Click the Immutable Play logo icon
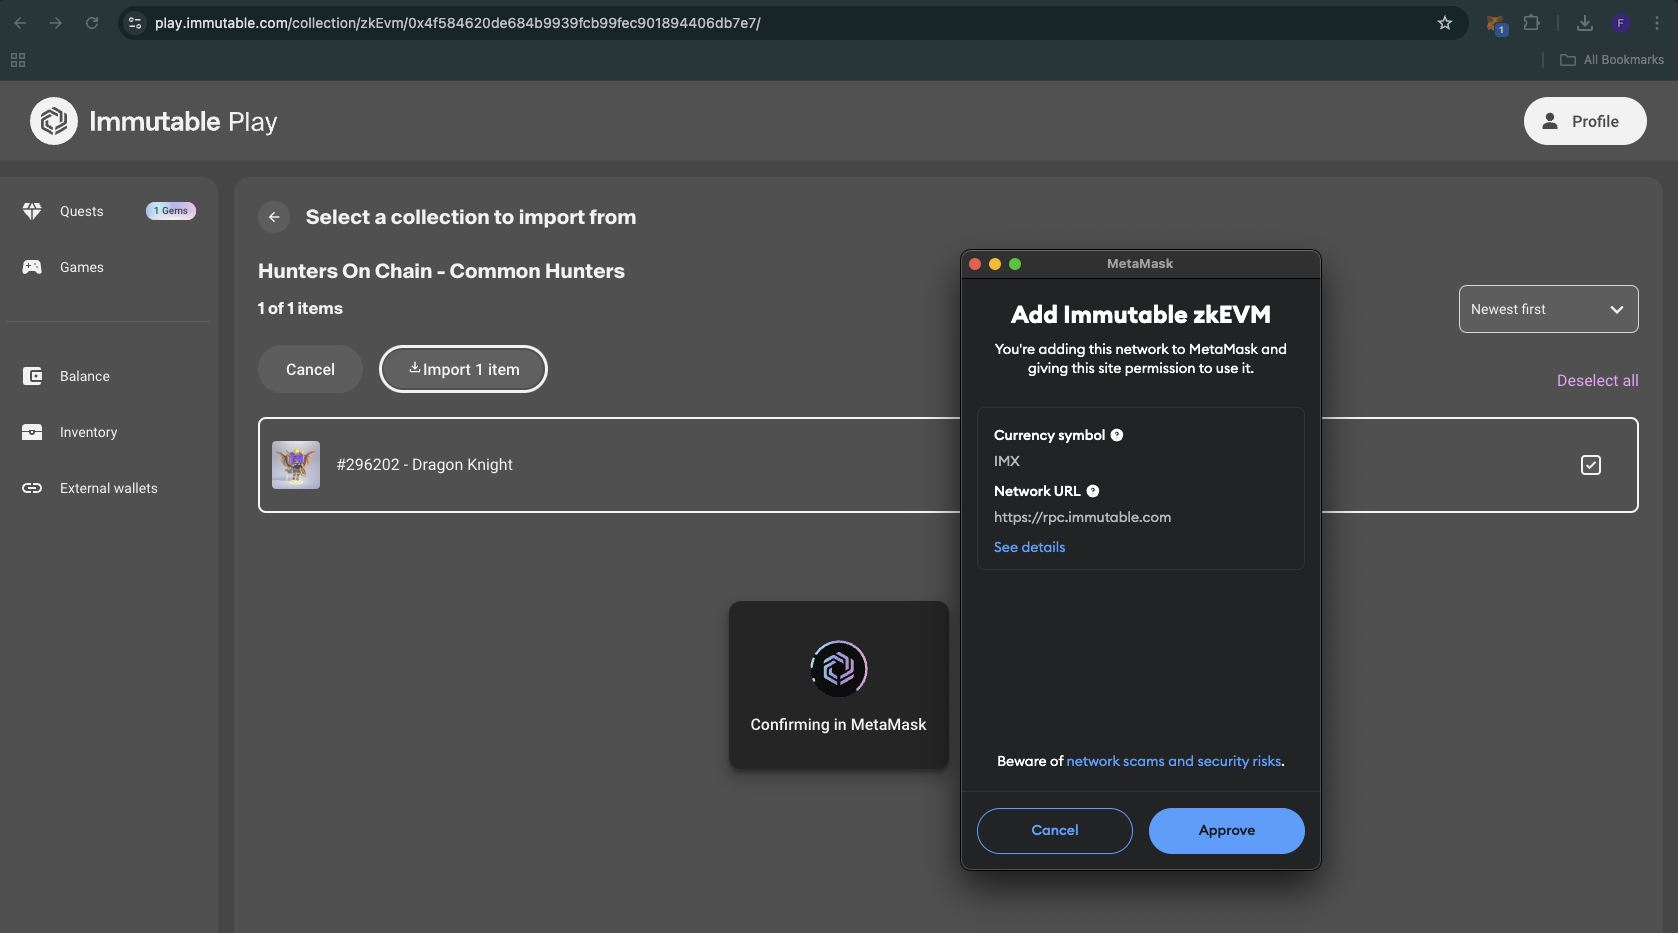This screenshot has height=933, width=1678. 54,121
